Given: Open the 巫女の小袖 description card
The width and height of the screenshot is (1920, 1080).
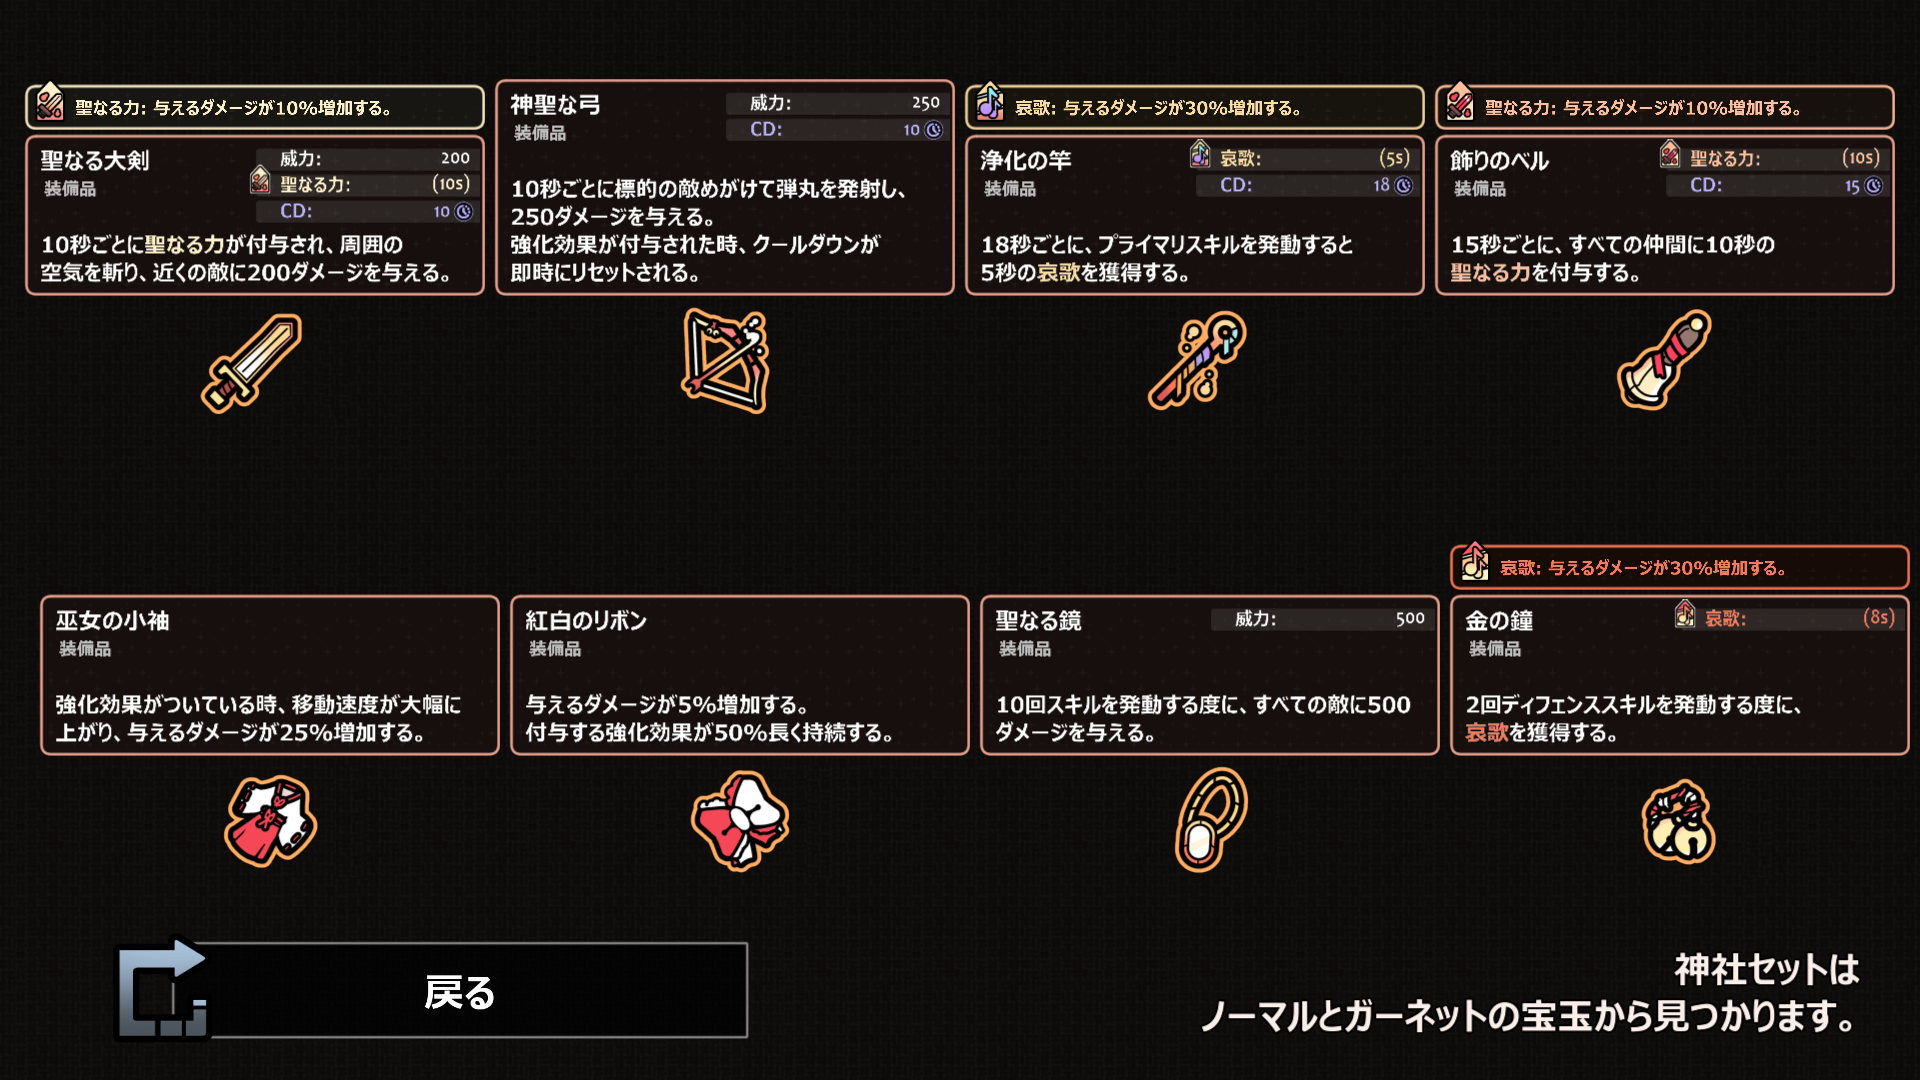Looking at the screenshot, I should 270,675.
